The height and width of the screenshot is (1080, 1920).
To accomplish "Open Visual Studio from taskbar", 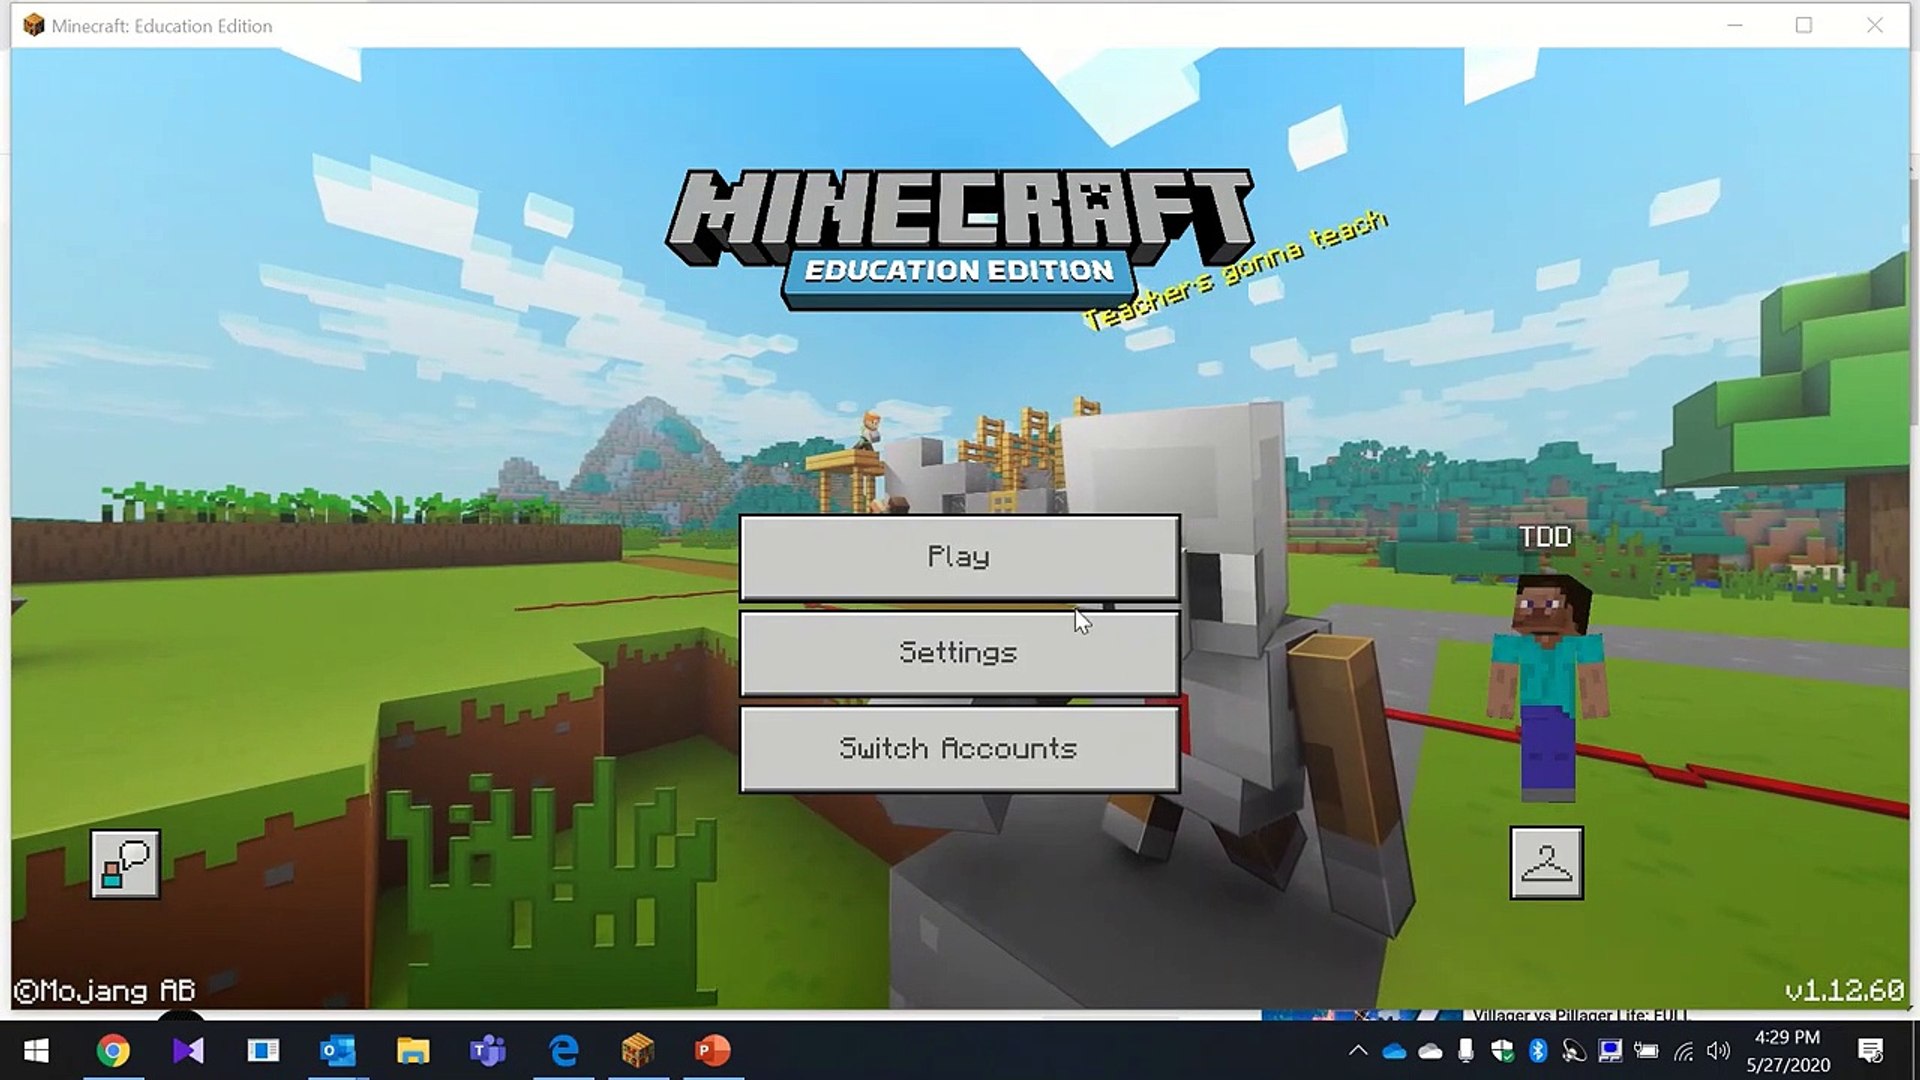I will coord(188,1051).
